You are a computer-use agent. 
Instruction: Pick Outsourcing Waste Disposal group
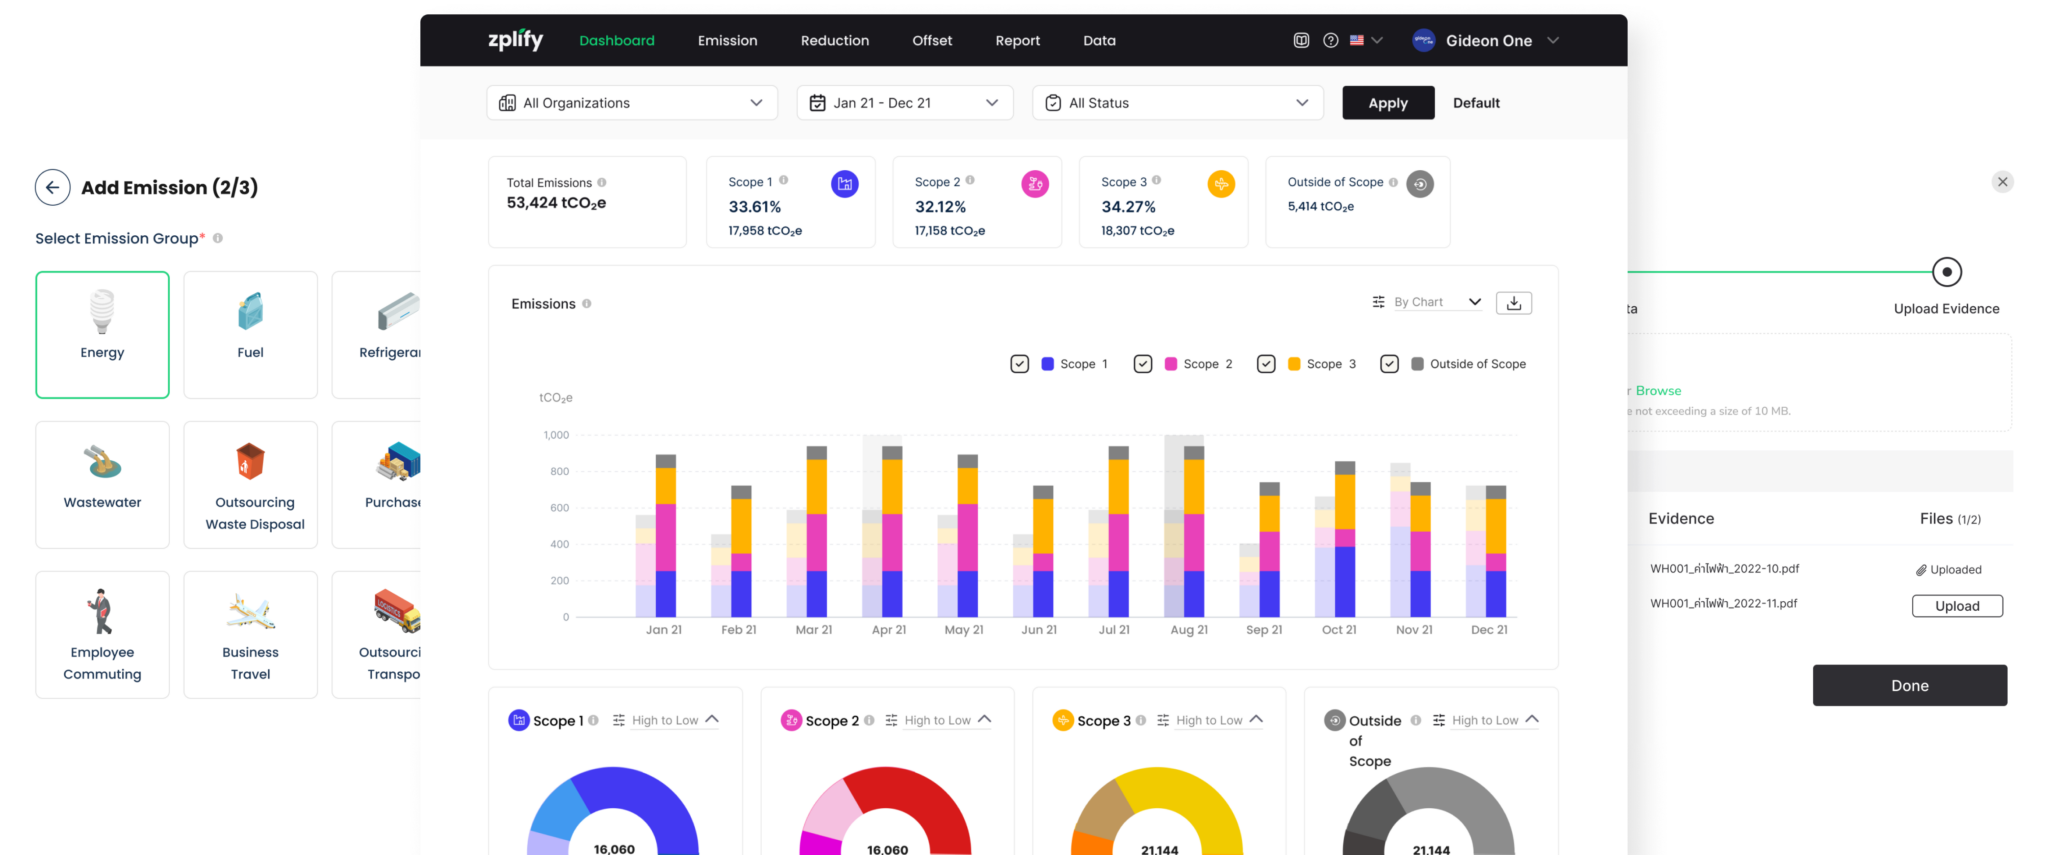(250, 485)
